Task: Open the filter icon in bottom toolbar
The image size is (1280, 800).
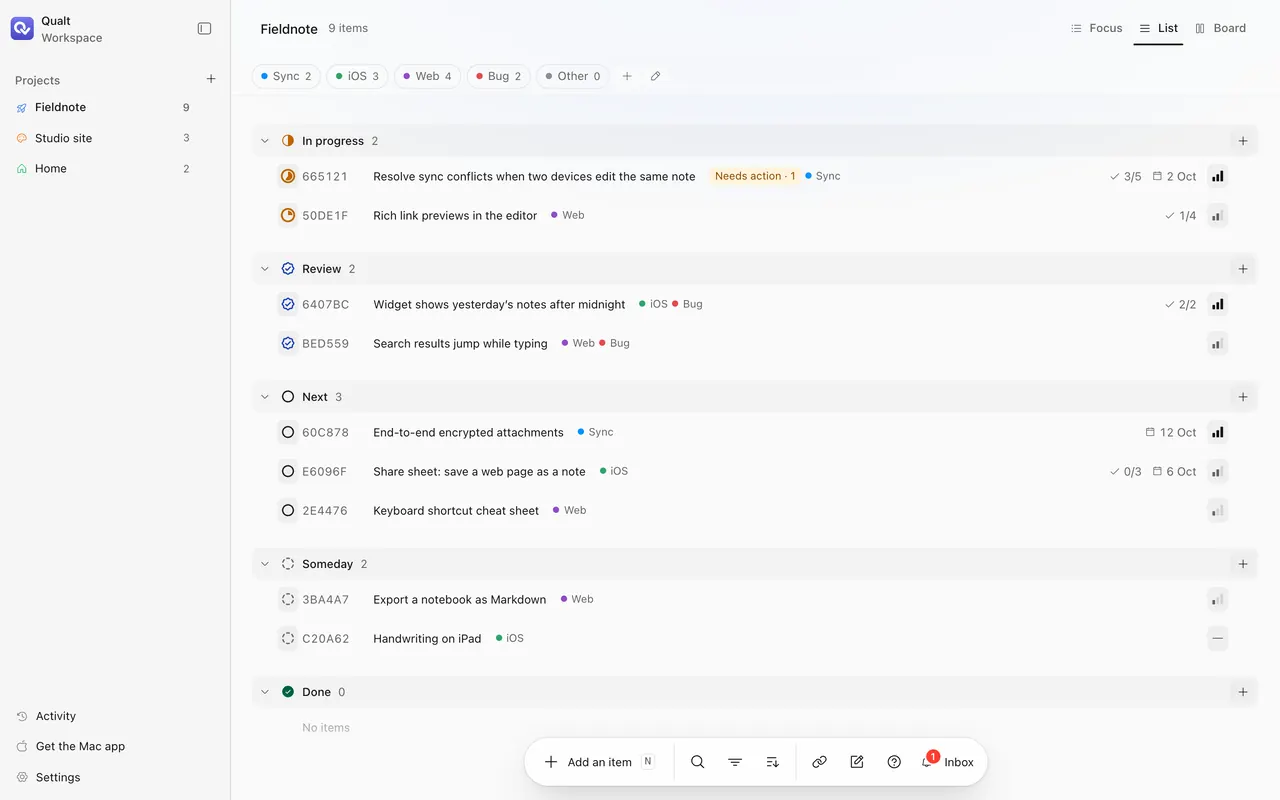Action: pos(735,762)
